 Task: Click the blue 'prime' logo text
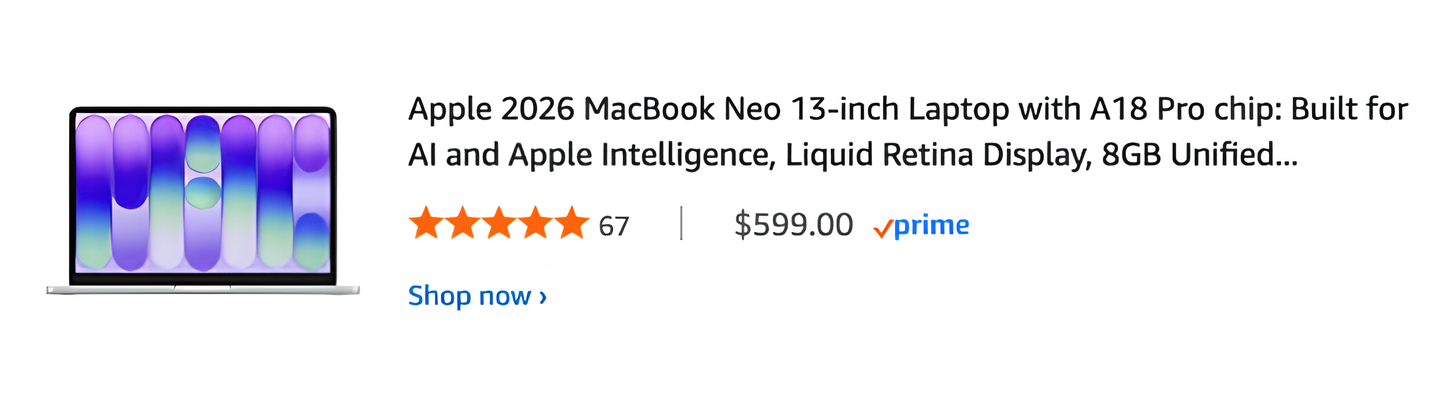[932, 226]
